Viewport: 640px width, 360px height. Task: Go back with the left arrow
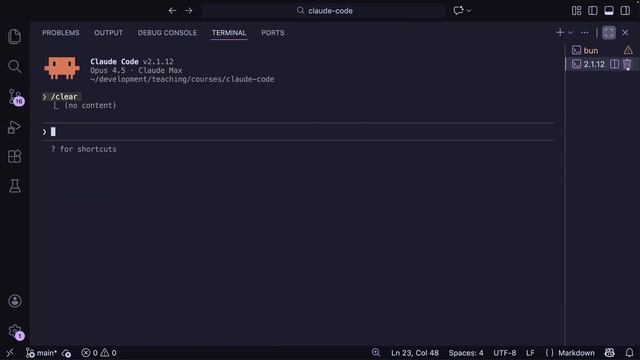point(172,11)
